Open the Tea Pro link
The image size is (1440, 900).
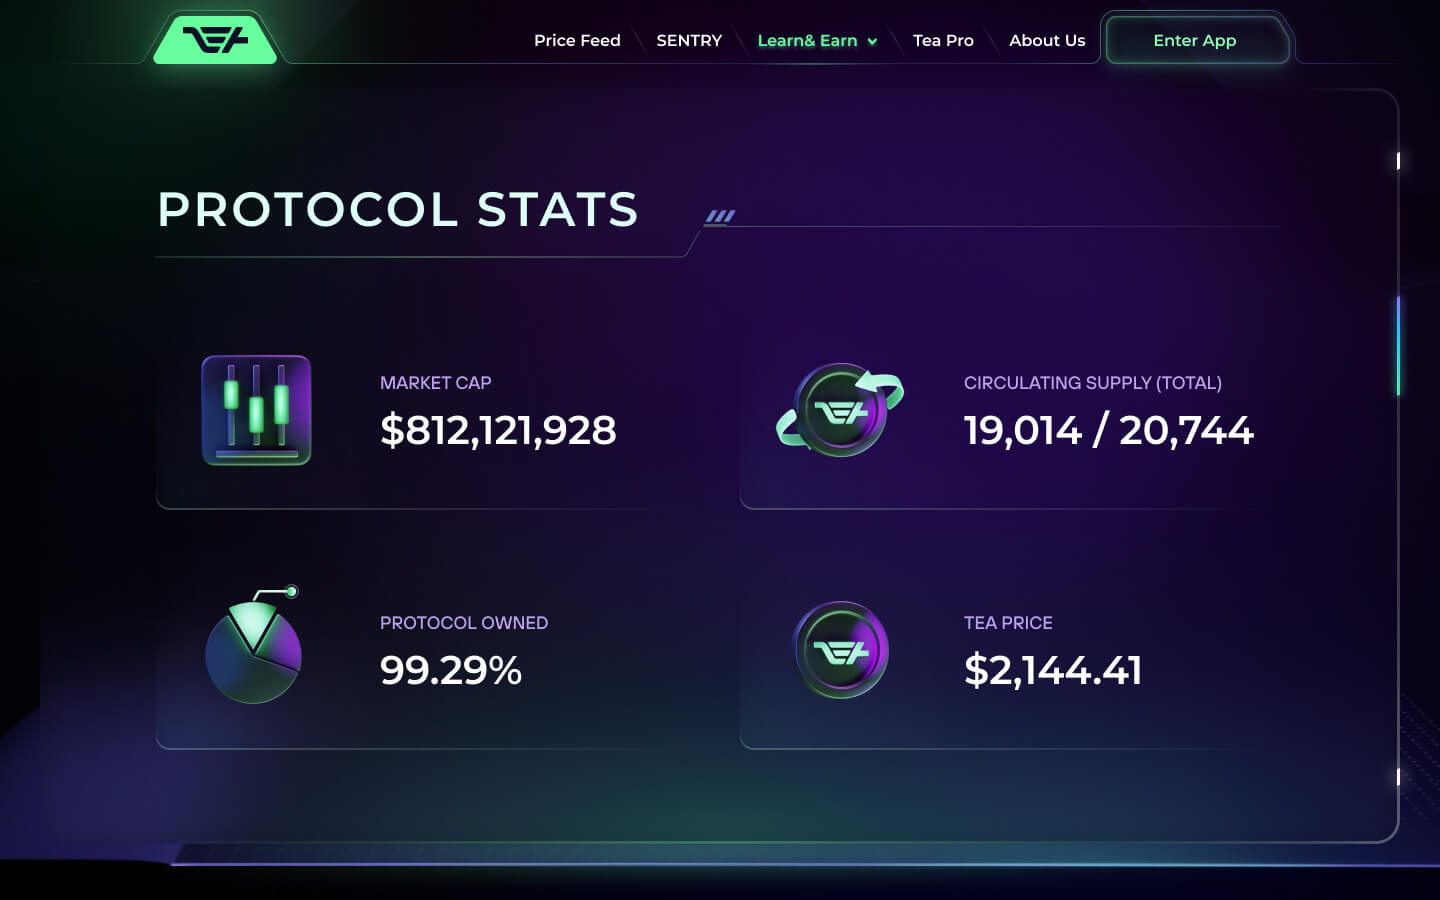click(943, 41)
